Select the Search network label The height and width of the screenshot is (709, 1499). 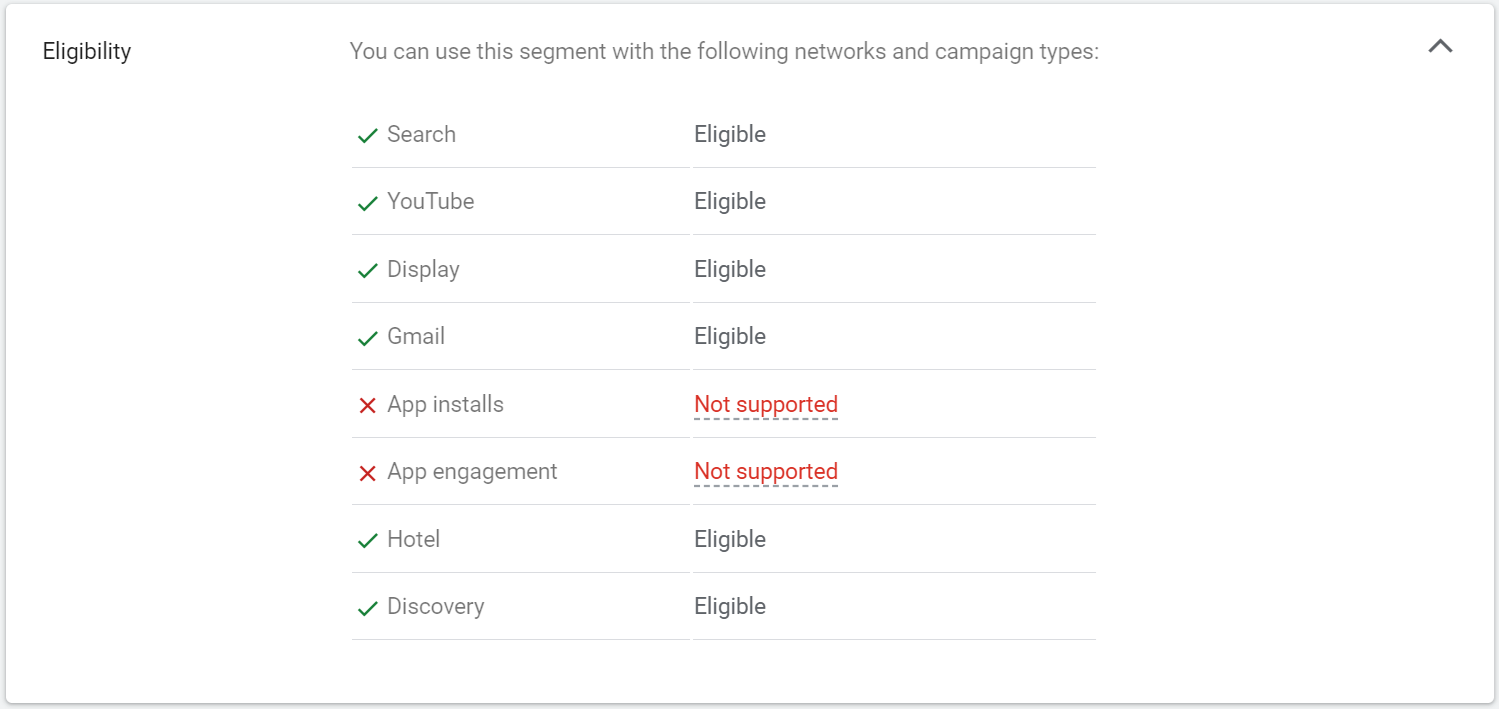point(421,134)
